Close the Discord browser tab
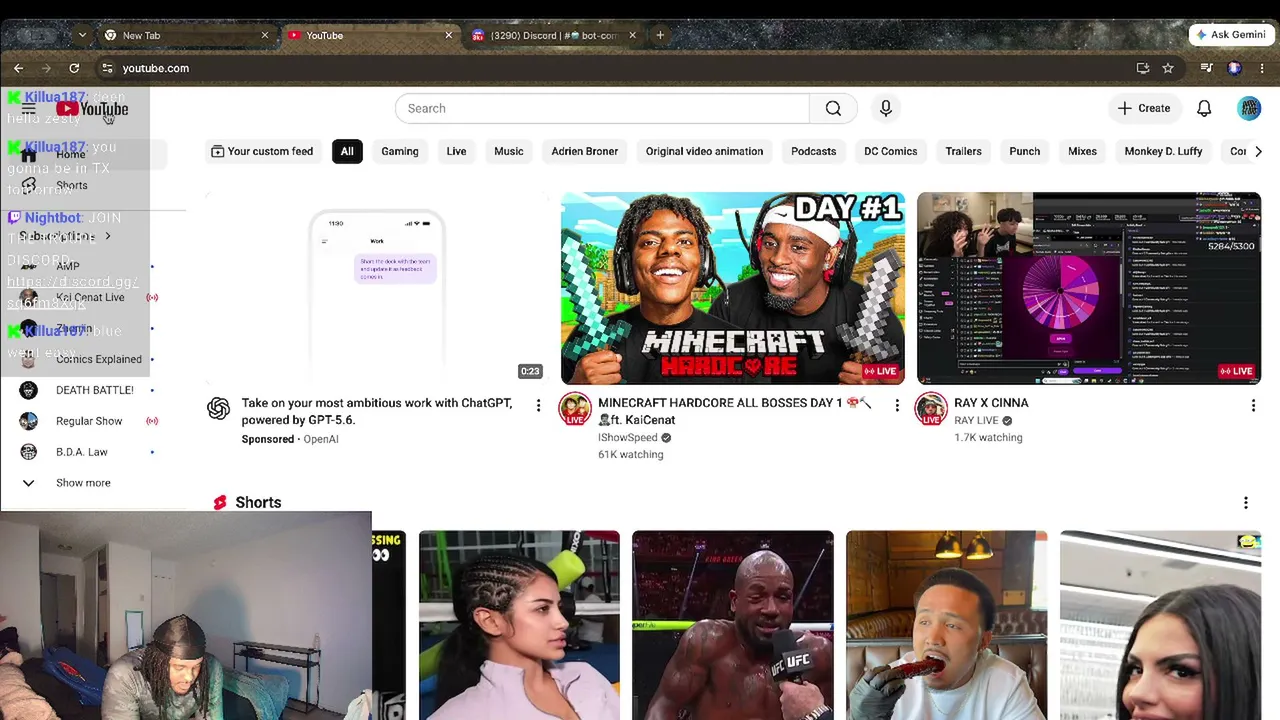The width and height of the screenshot is (1280, 720). 632,35
